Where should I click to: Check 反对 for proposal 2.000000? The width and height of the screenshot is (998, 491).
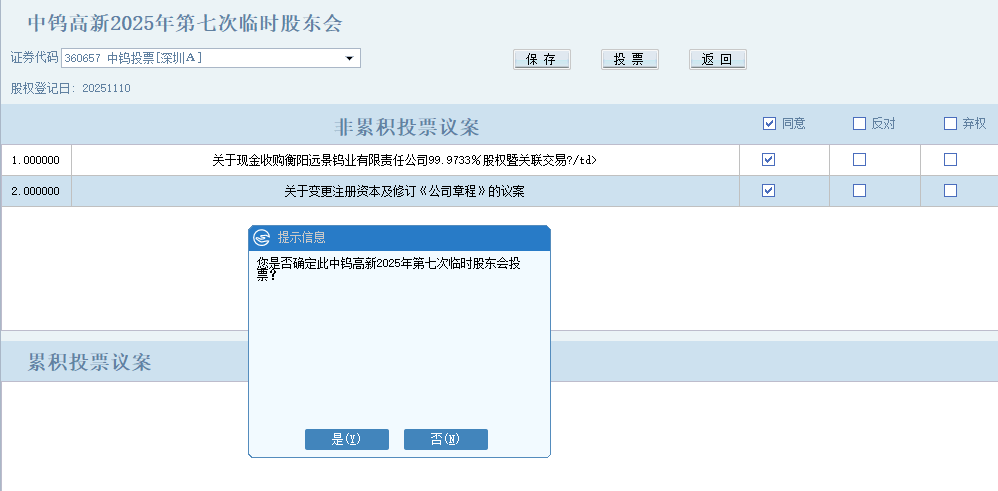[x=859, y=190]
